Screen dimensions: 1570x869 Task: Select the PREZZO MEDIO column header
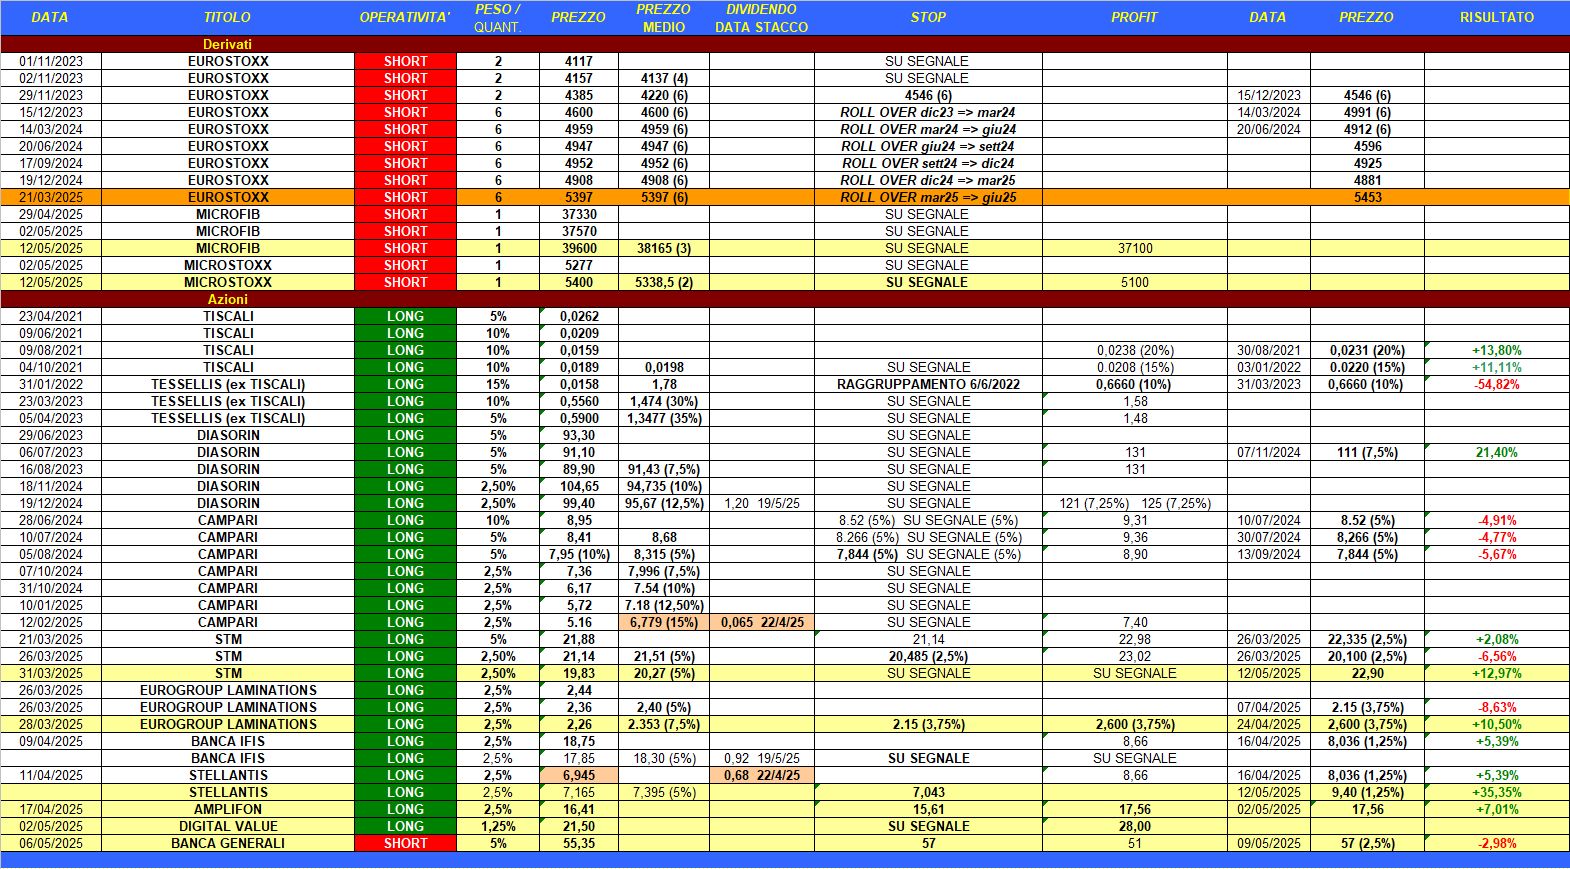coord(664,18)
